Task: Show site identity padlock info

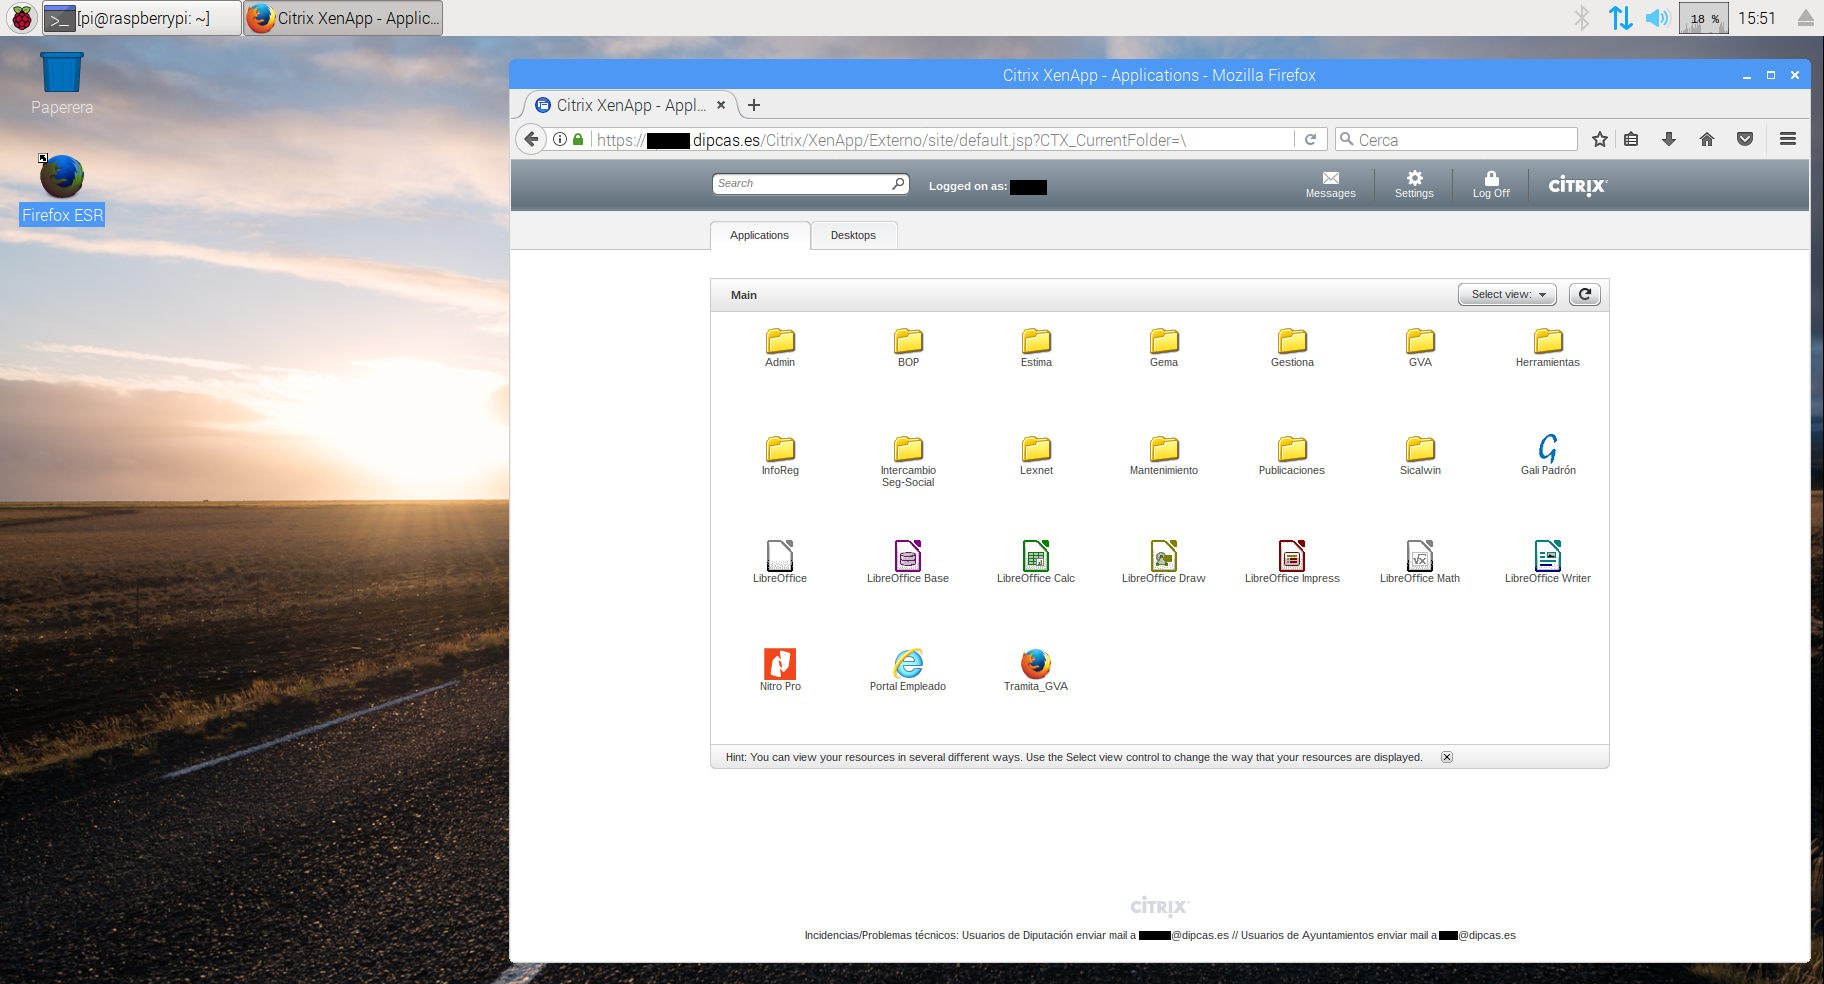Action: pyautogui.click(x=578, y=140)
